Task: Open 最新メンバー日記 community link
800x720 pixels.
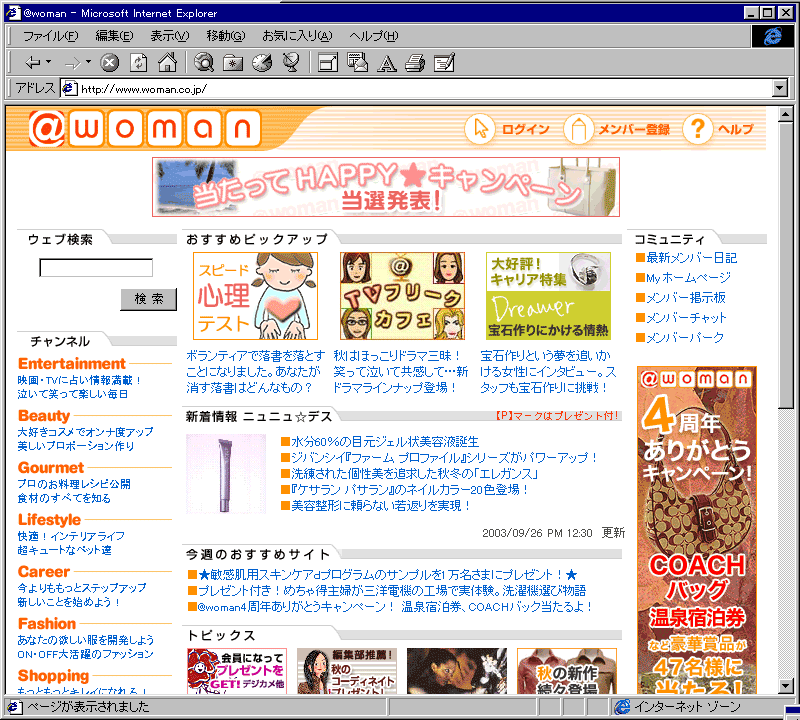Action: click(x=691, y=258)
